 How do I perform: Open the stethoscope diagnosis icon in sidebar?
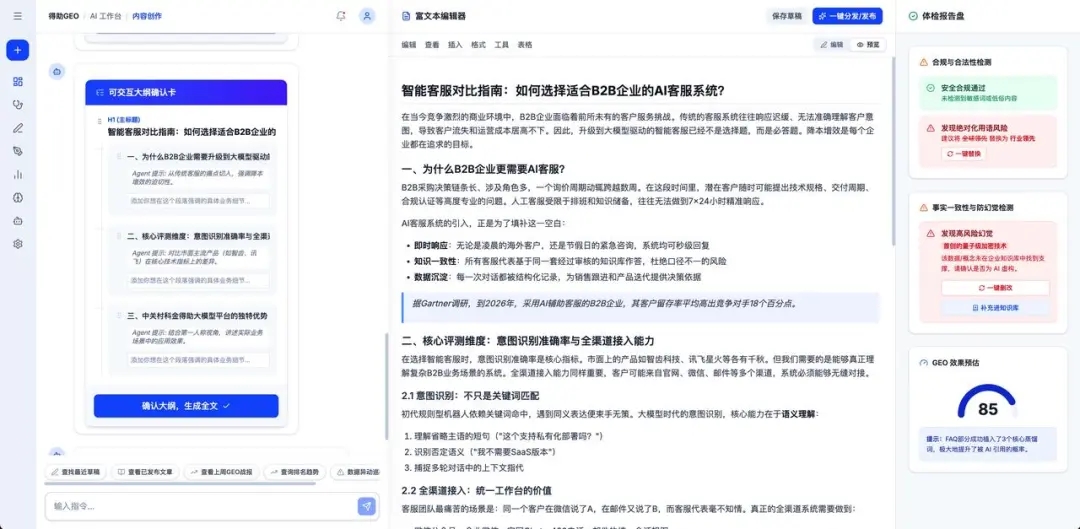17,104
